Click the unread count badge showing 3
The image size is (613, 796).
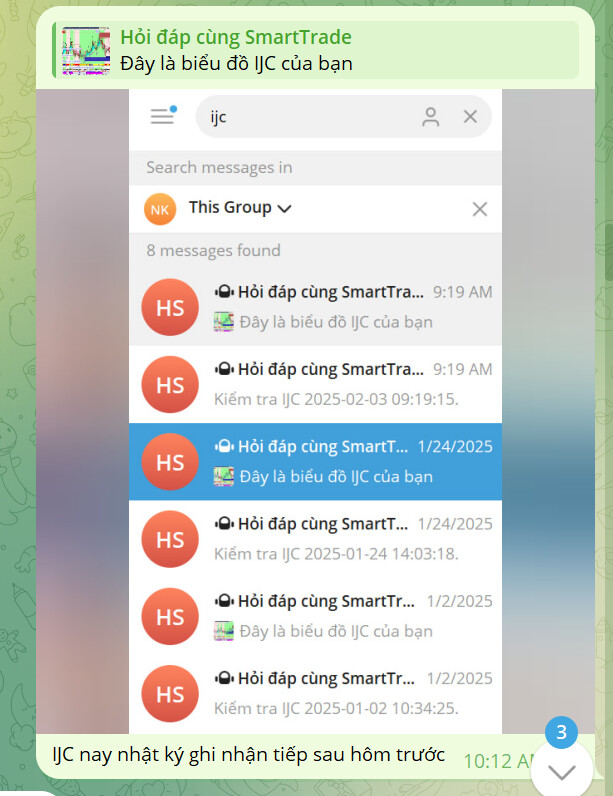click(x=561, y=732)
